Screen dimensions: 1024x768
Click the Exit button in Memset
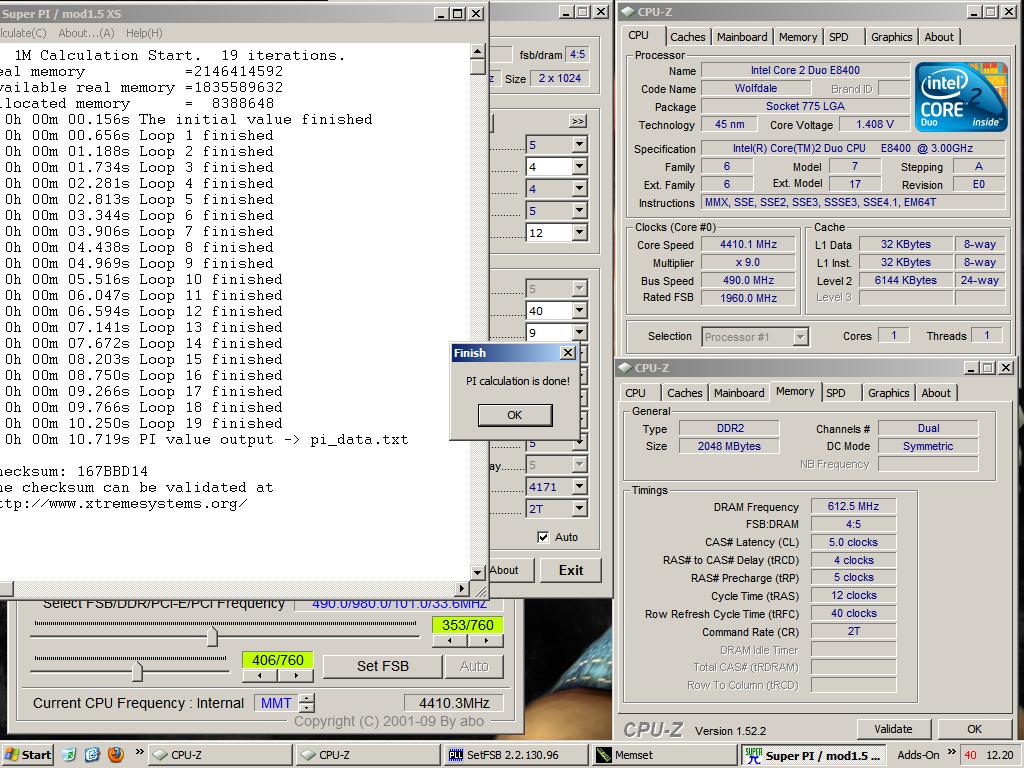click(x=571, y=570)
